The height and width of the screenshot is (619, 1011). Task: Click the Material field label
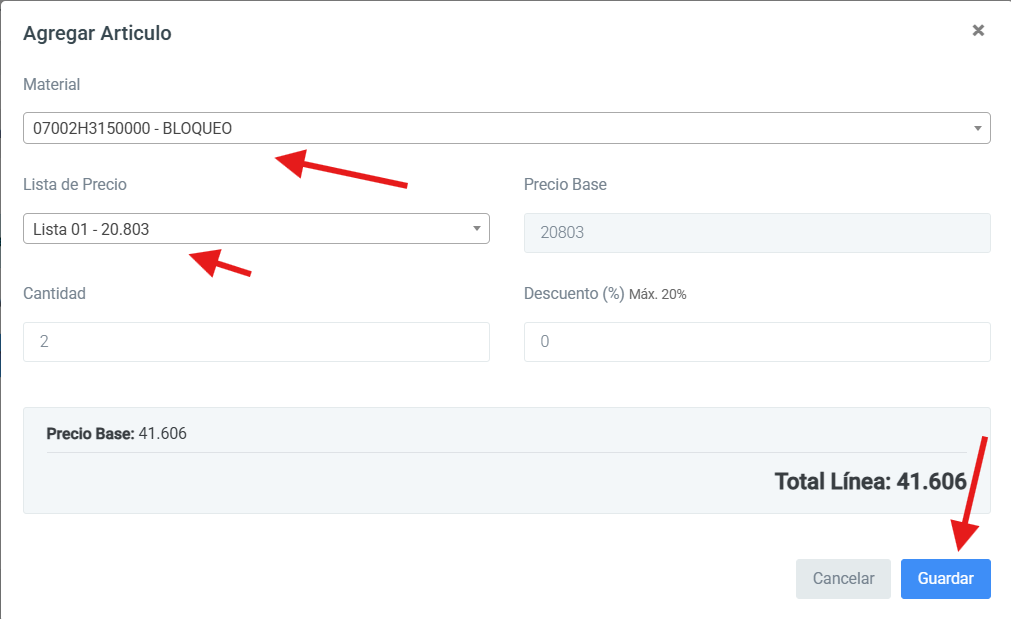click(51, 85)
